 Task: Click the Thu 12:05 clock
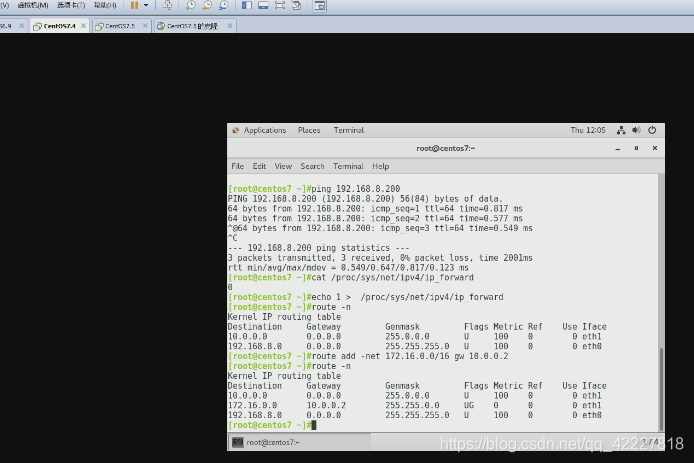587,130
